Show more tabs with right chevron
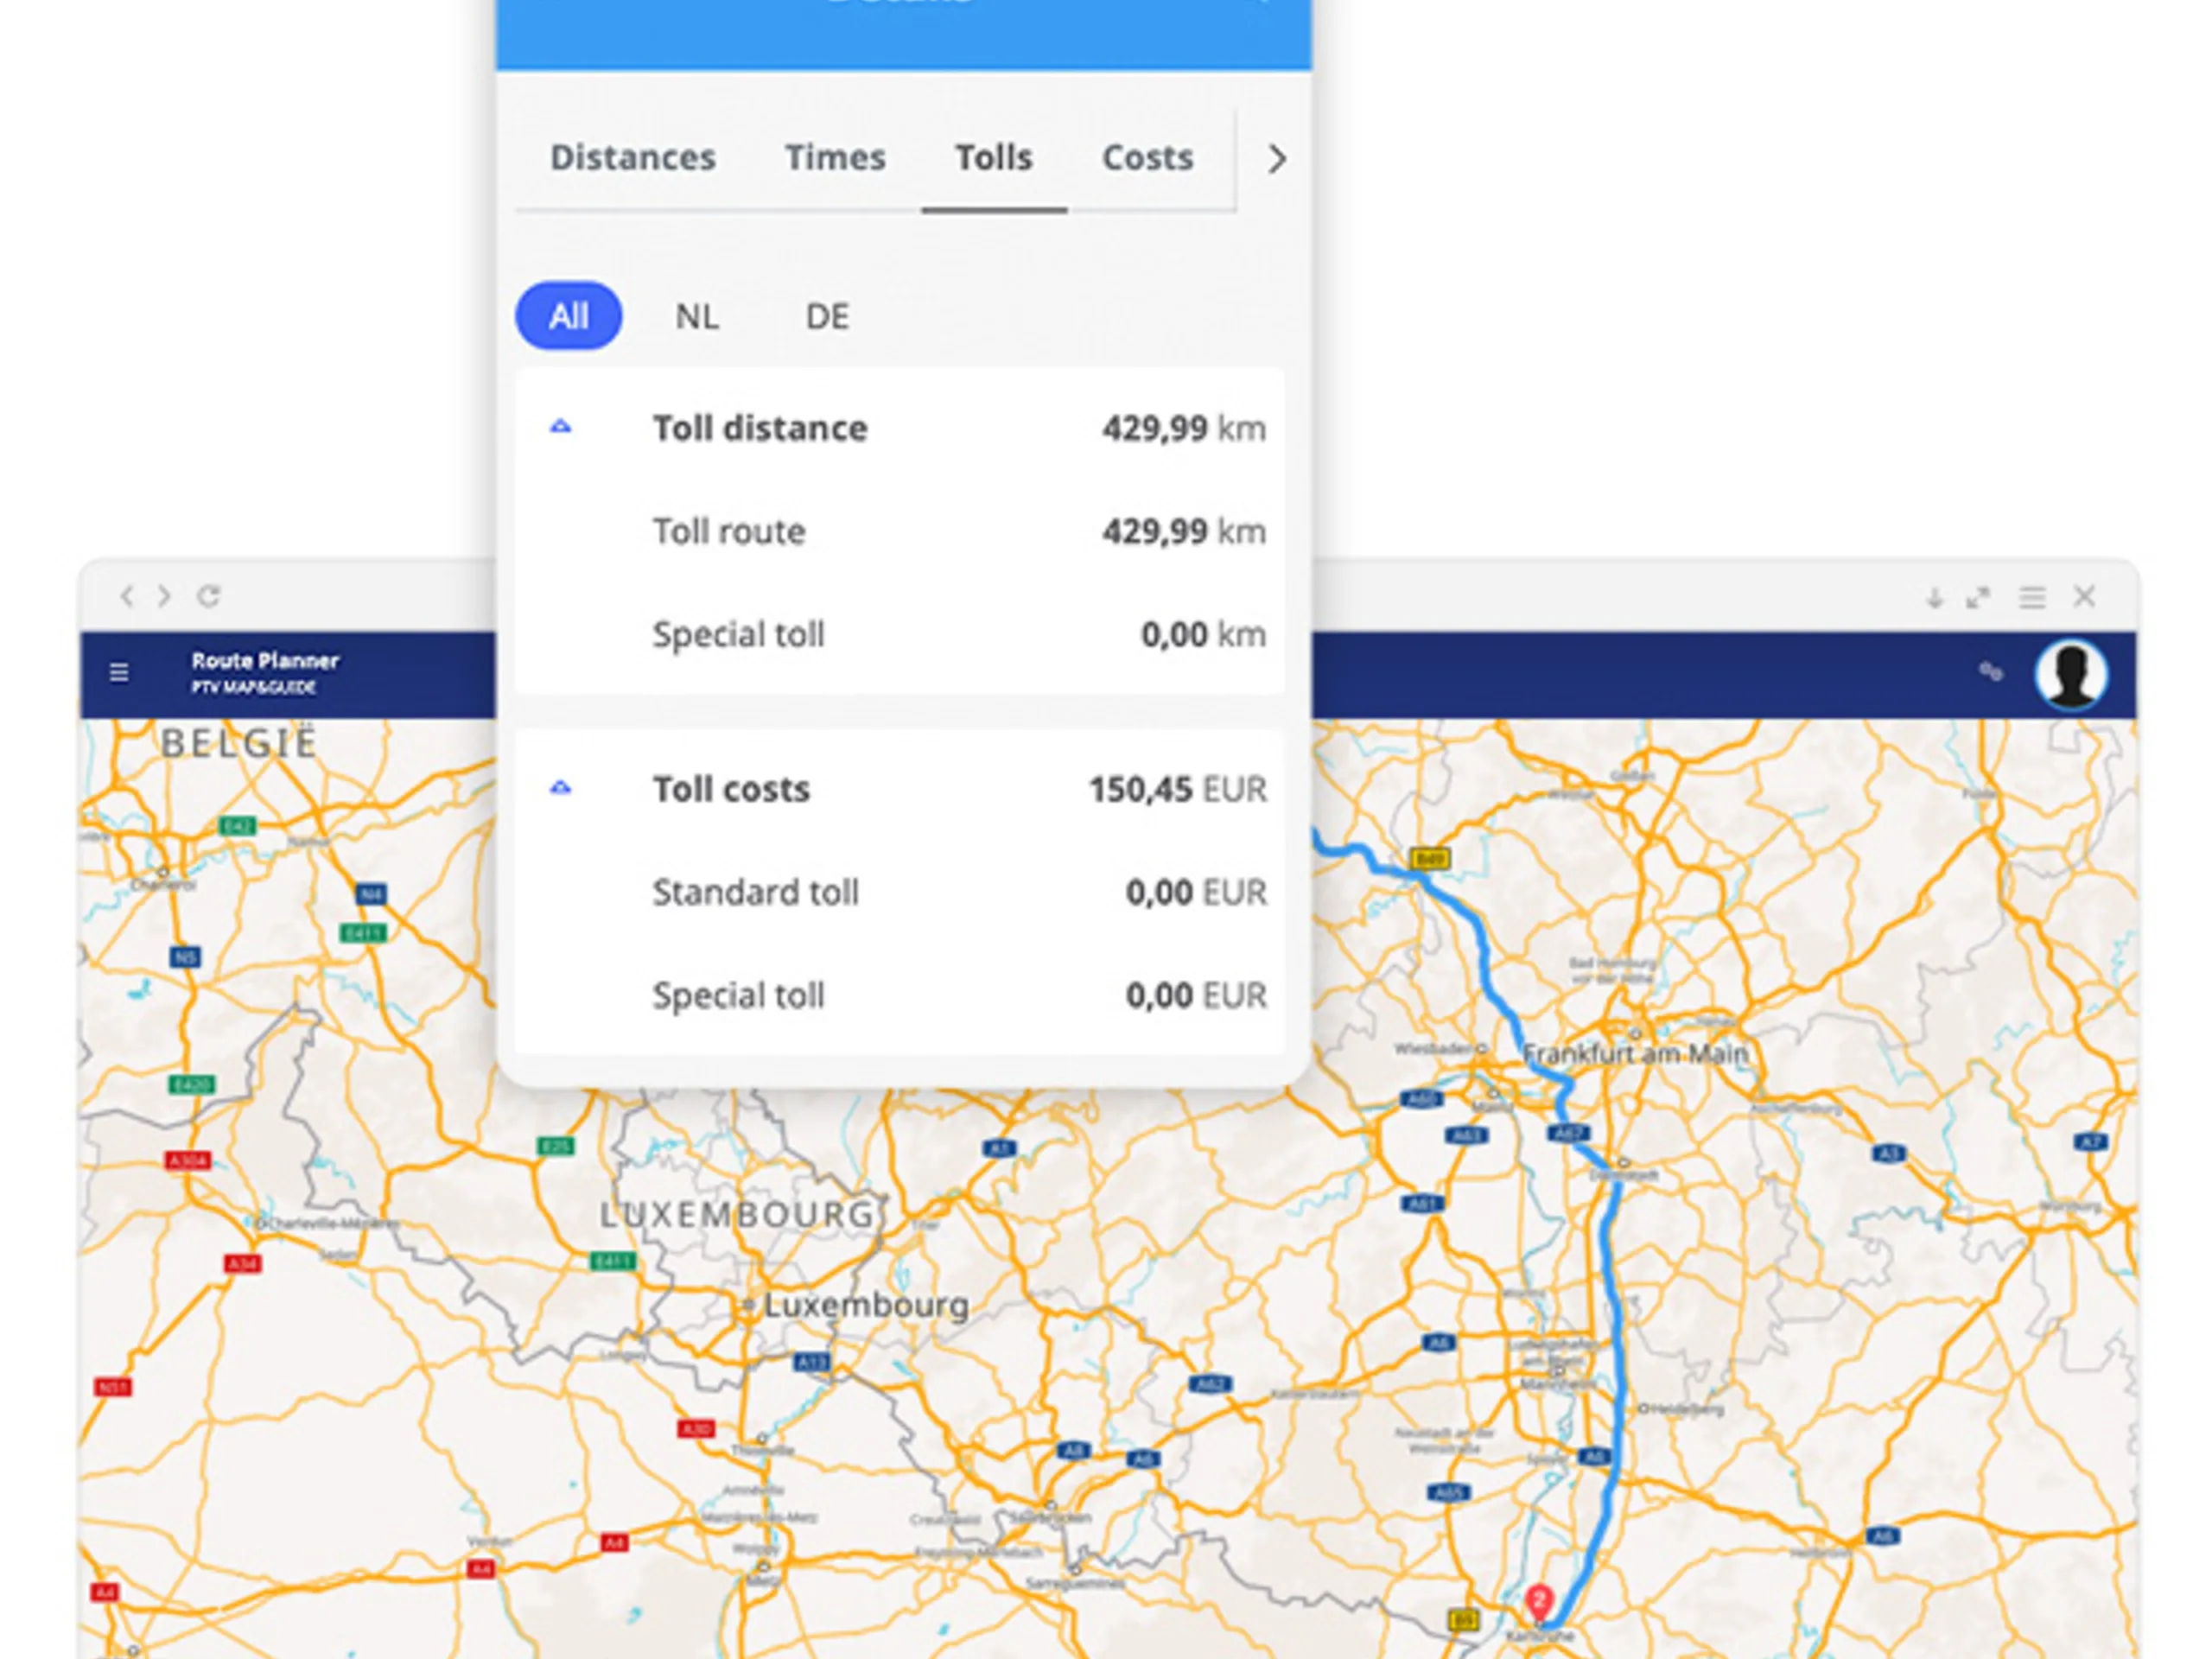 (1276, 159)
